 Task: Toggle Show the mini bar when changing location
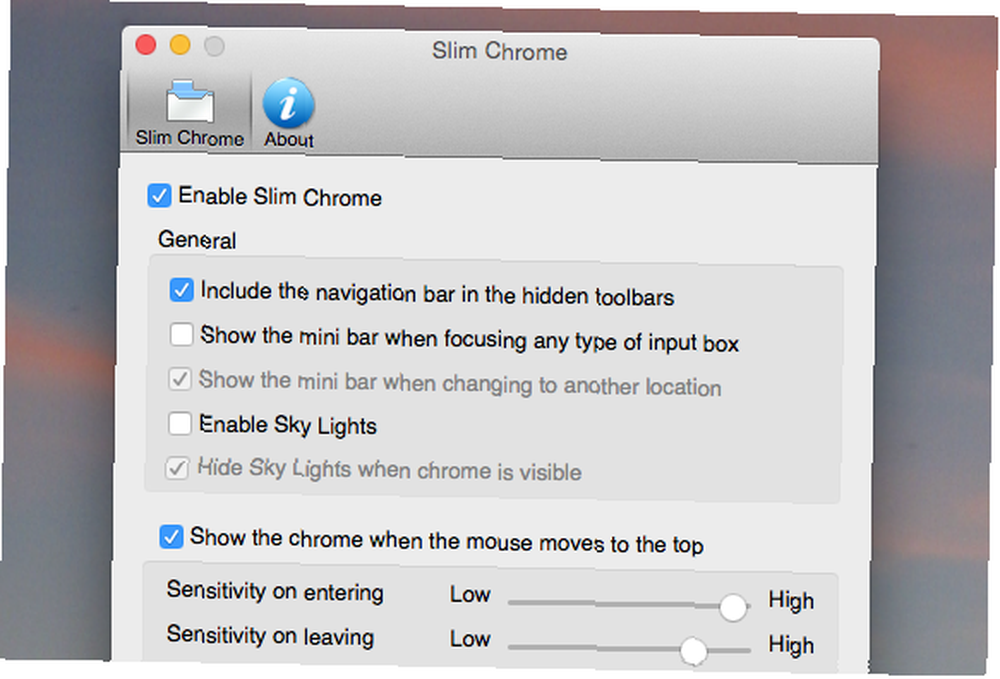click(x=179, y=379)
